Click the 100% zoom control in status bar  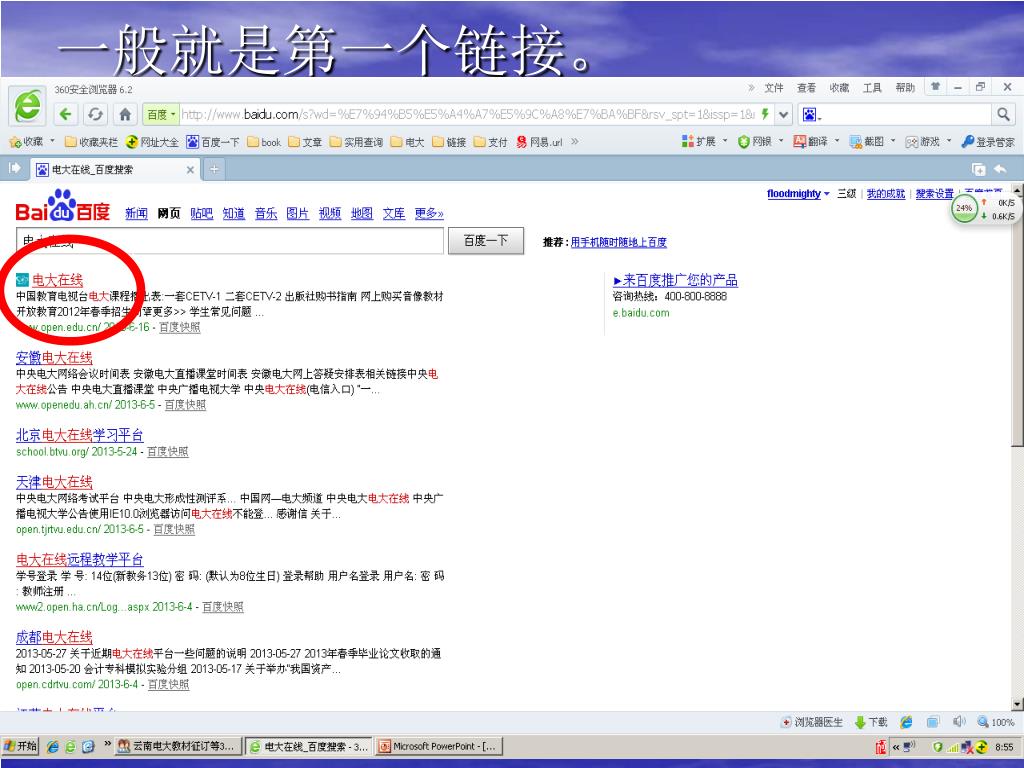[x=996, y=722]
